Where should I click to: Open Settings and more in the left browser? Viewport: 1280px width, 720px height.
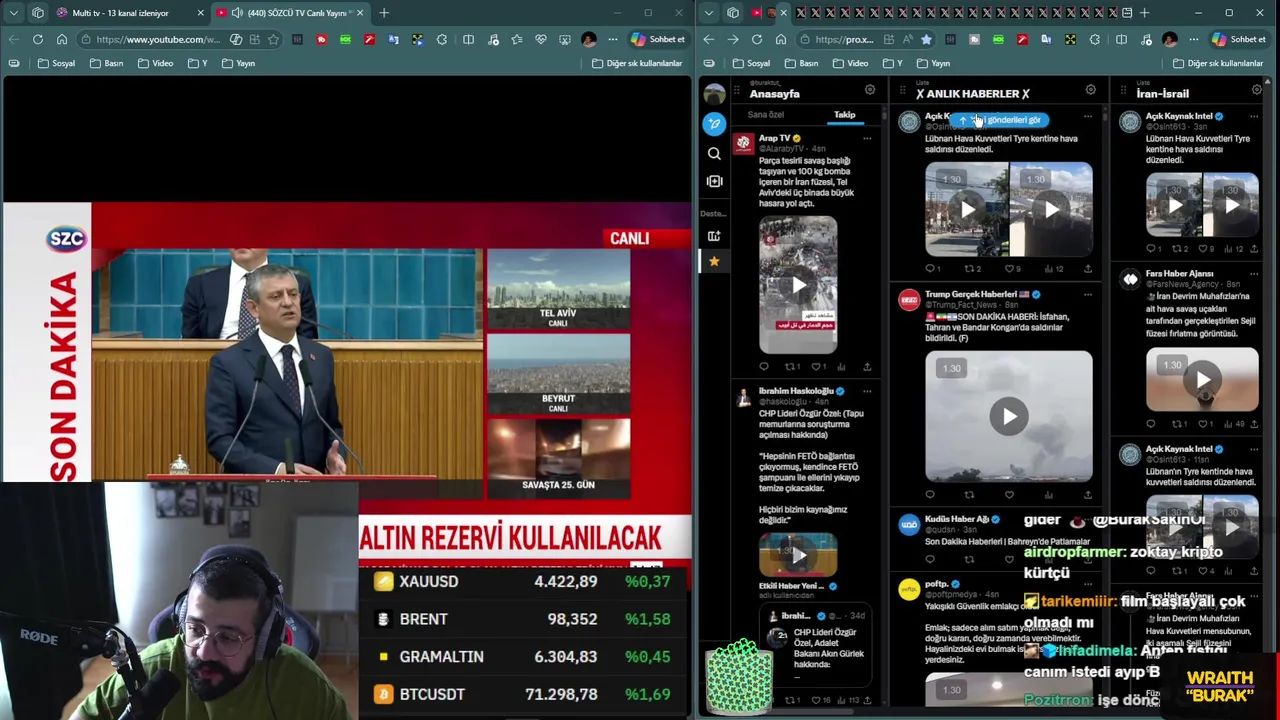tap(612, 39)
